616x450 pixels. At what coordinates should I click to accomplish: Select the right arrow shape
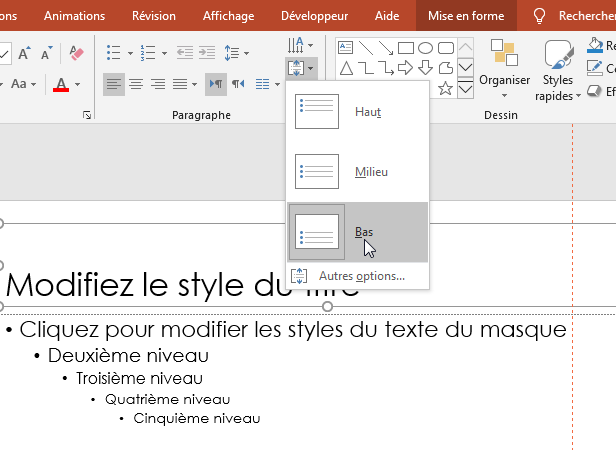tap(405, 67)
